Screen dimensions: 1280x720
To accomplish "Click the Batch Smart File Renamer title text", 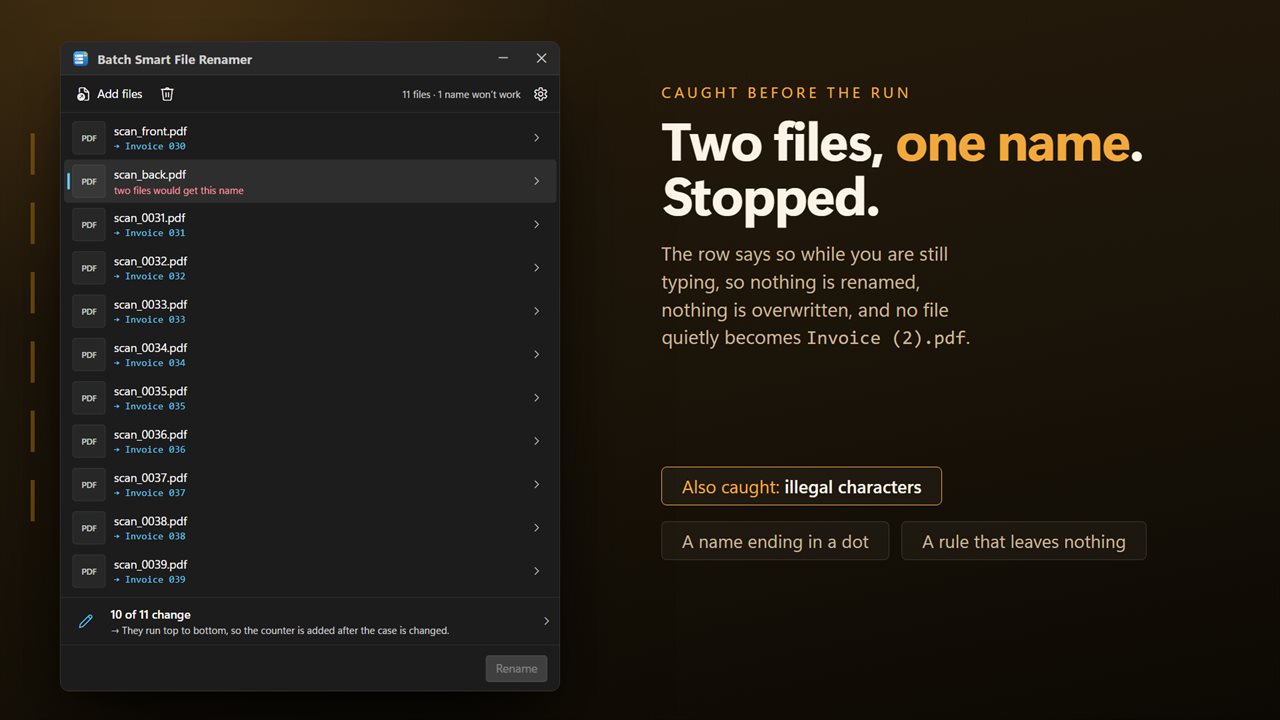I will (x=175, y=60).
